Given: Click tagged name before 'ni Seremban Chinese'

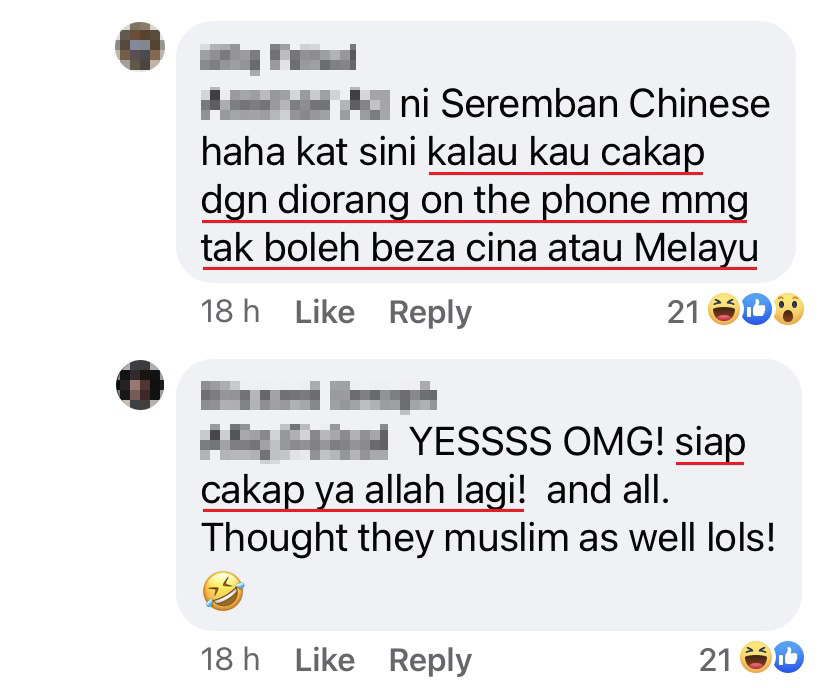Looking at the screenshot, I should pyautogui.click(x=296, y=104).
